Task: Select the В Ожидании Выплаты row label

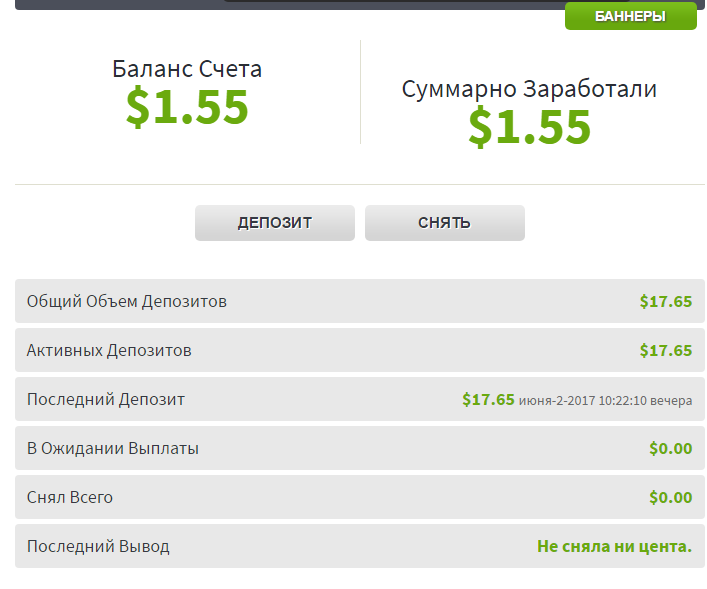Action: [113, 448]
